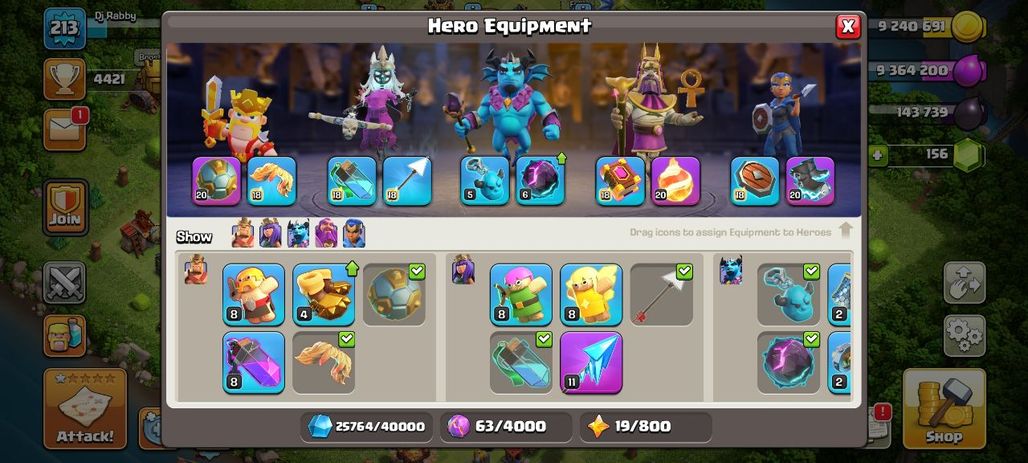Open the Archer Puppet equipment
The height and width of the screenshot is (463, 1028).
(x=521, y=294)
